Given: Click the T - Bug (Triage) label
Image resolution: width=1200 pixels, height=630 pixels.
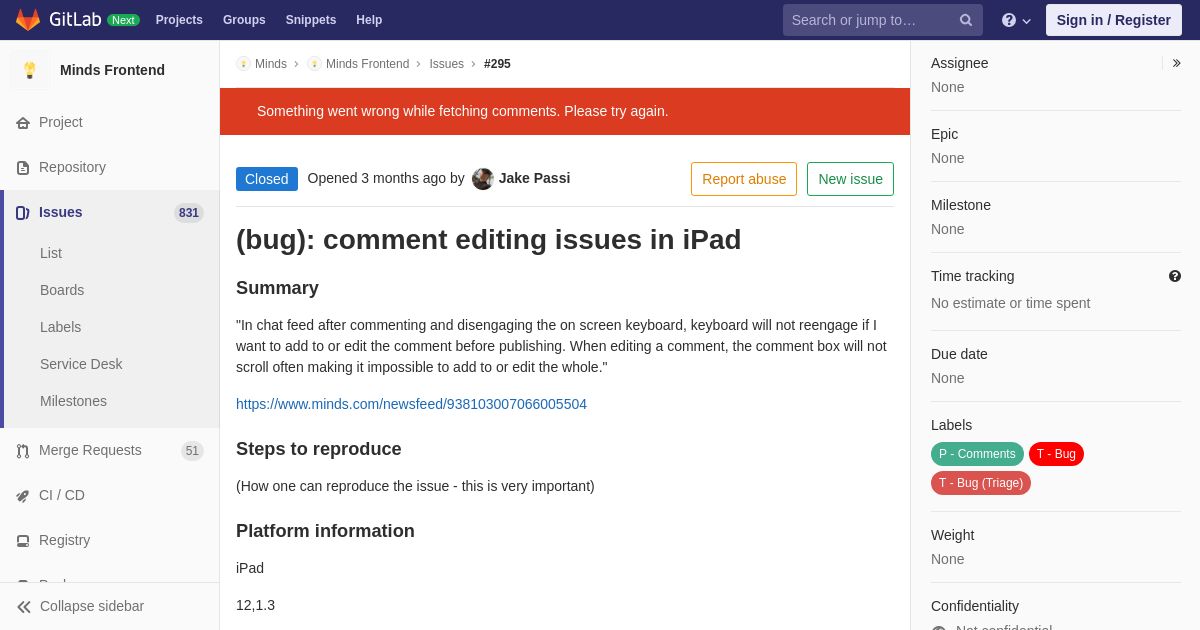Looking at the screenshot, I should click(x=981, y=483).
